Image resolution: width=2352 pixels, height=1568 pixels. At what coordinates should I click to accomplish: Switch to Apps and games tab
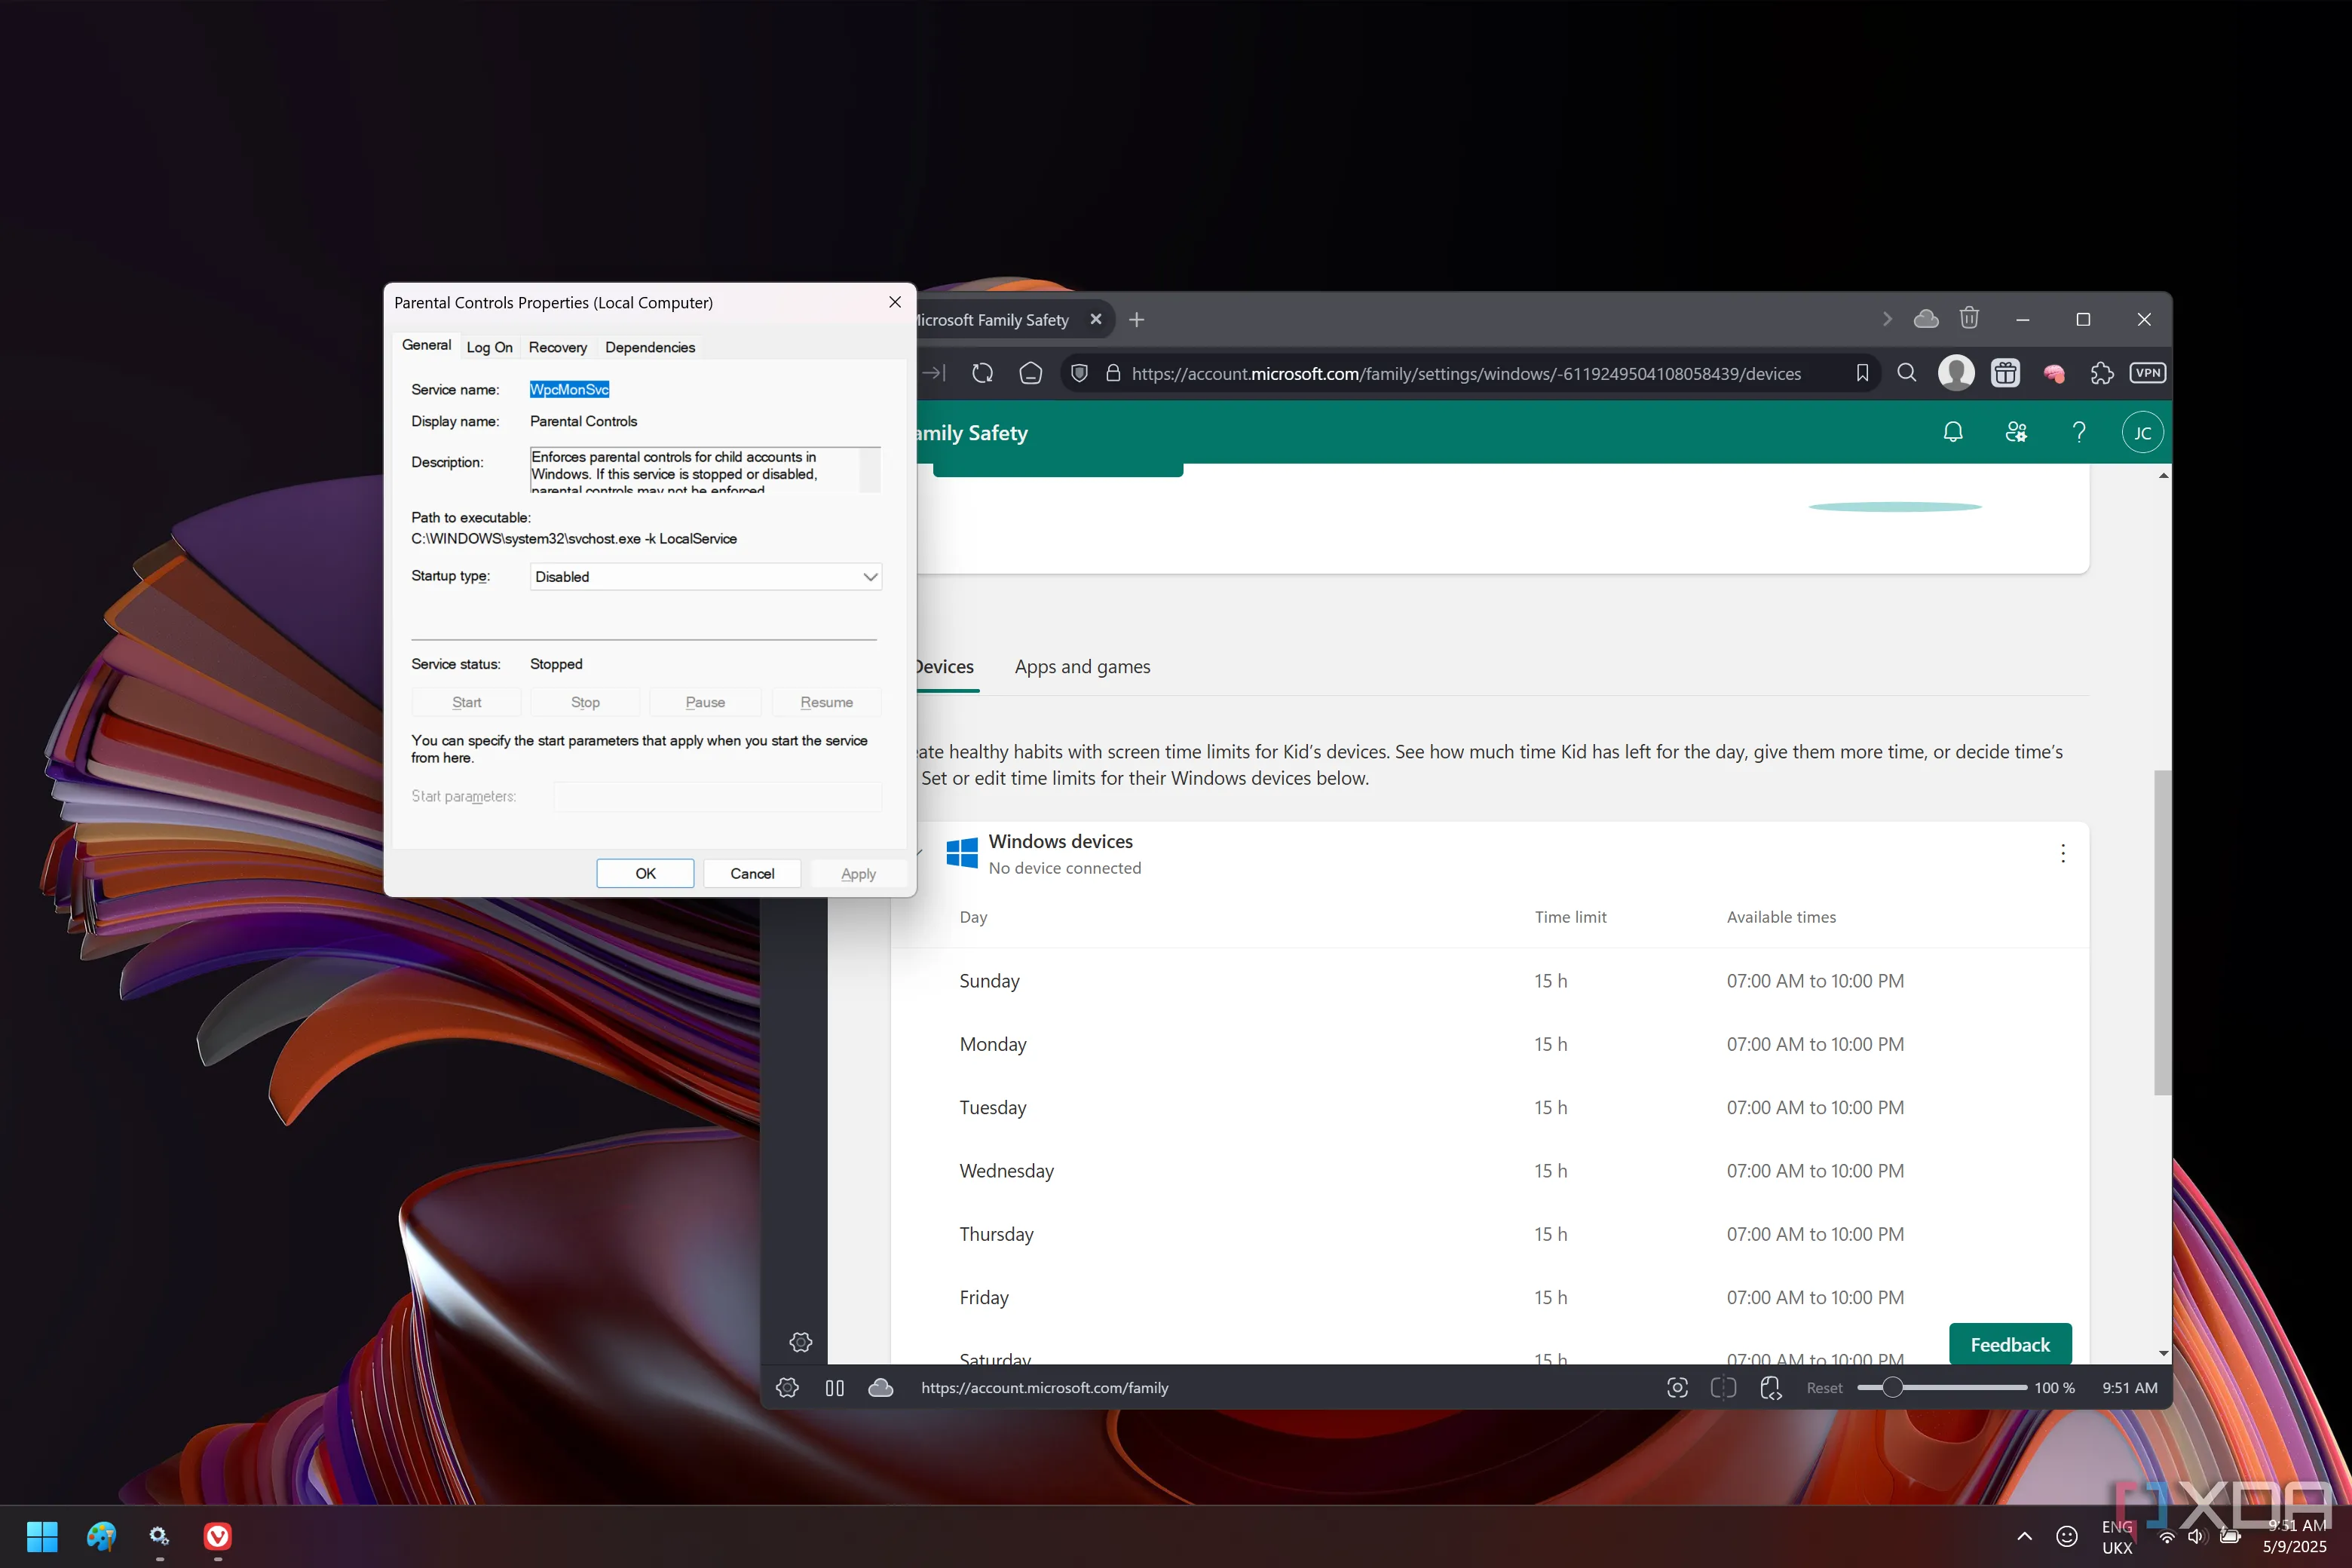(1082, 666)
